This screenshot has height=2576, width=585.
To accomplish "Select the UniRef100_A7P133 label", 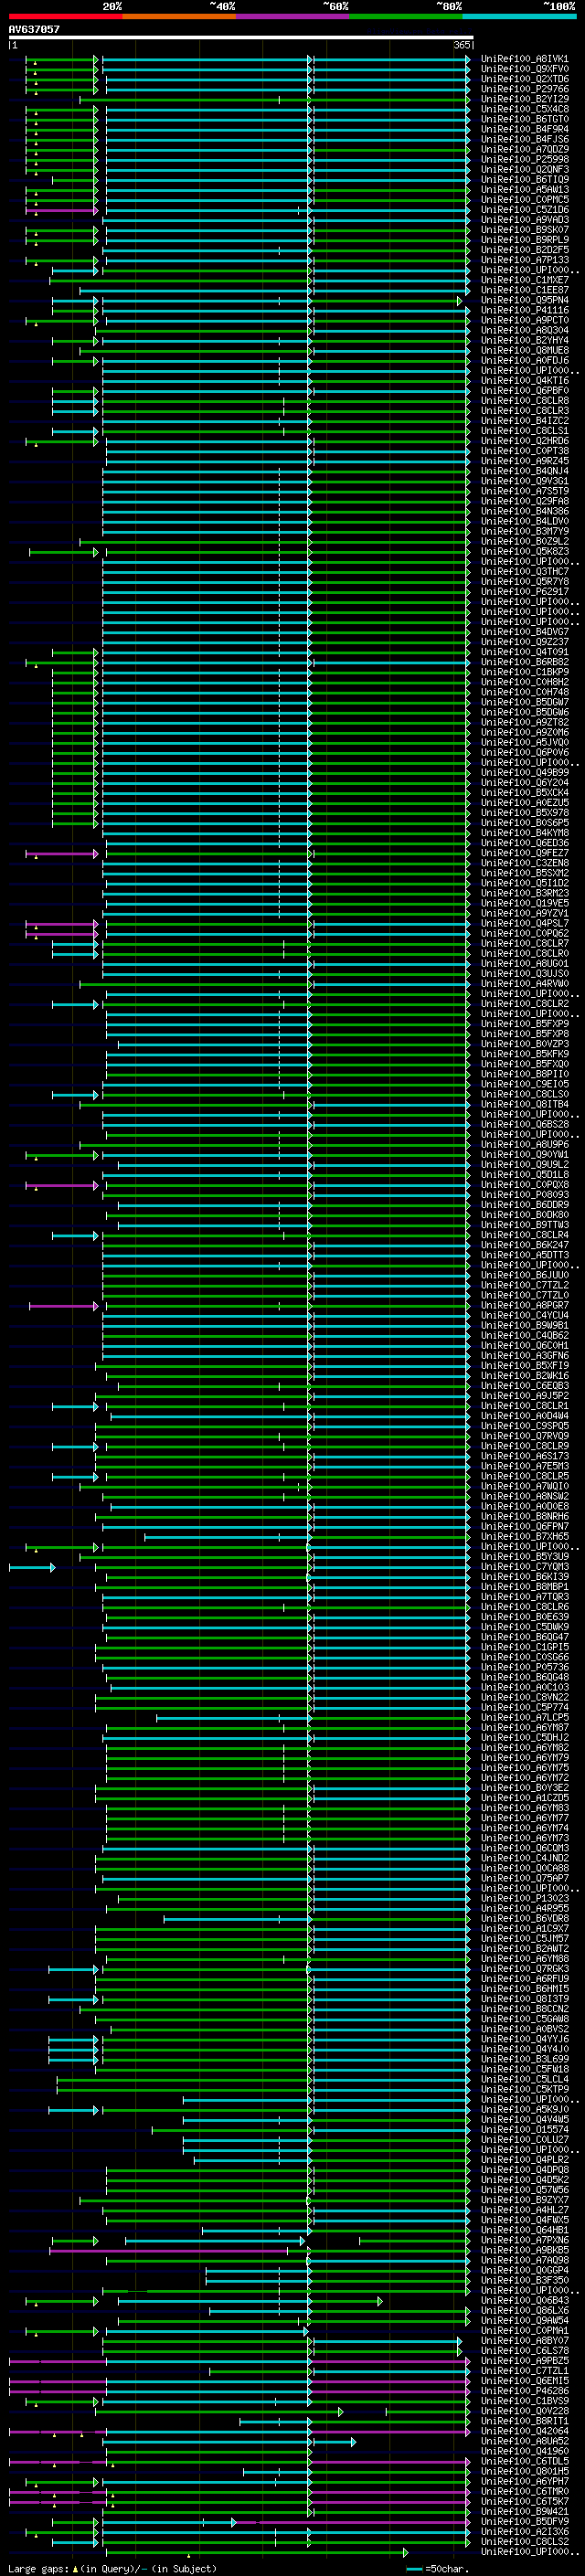I will [x=525, y=260].
